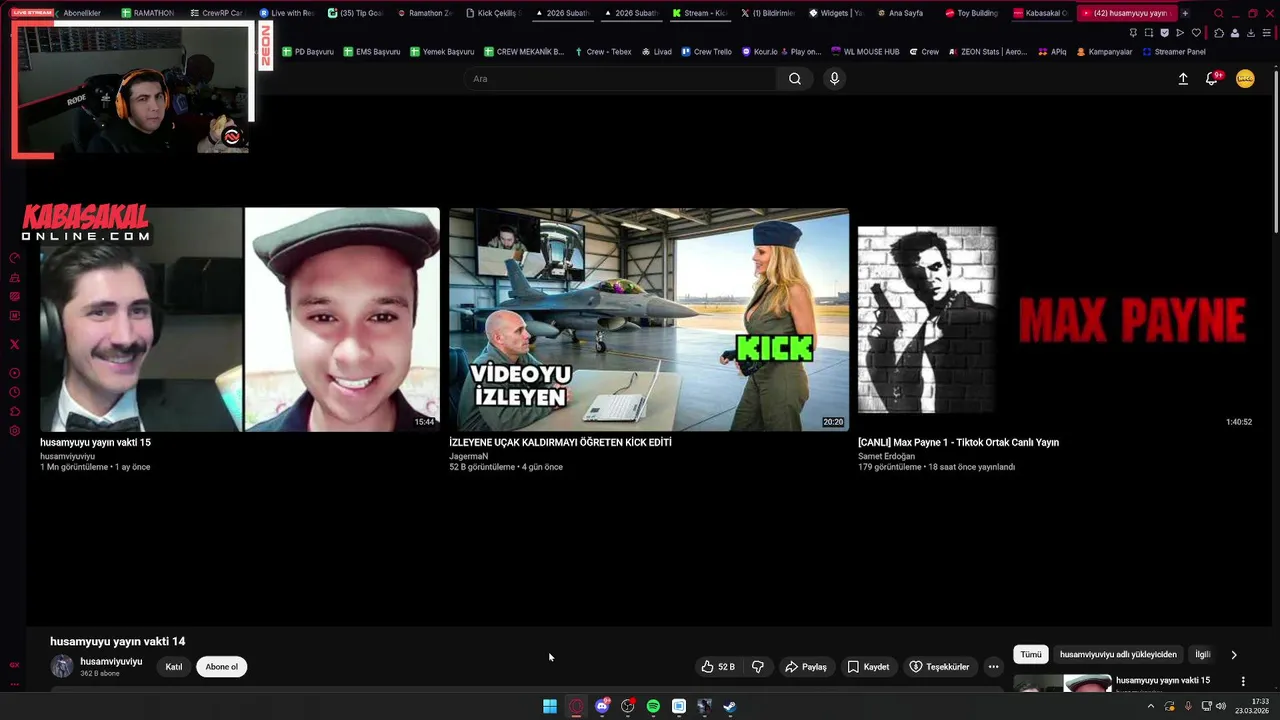Open options menu for sidebar husamyuyu yayın vakti 15

coord(1243,681)
